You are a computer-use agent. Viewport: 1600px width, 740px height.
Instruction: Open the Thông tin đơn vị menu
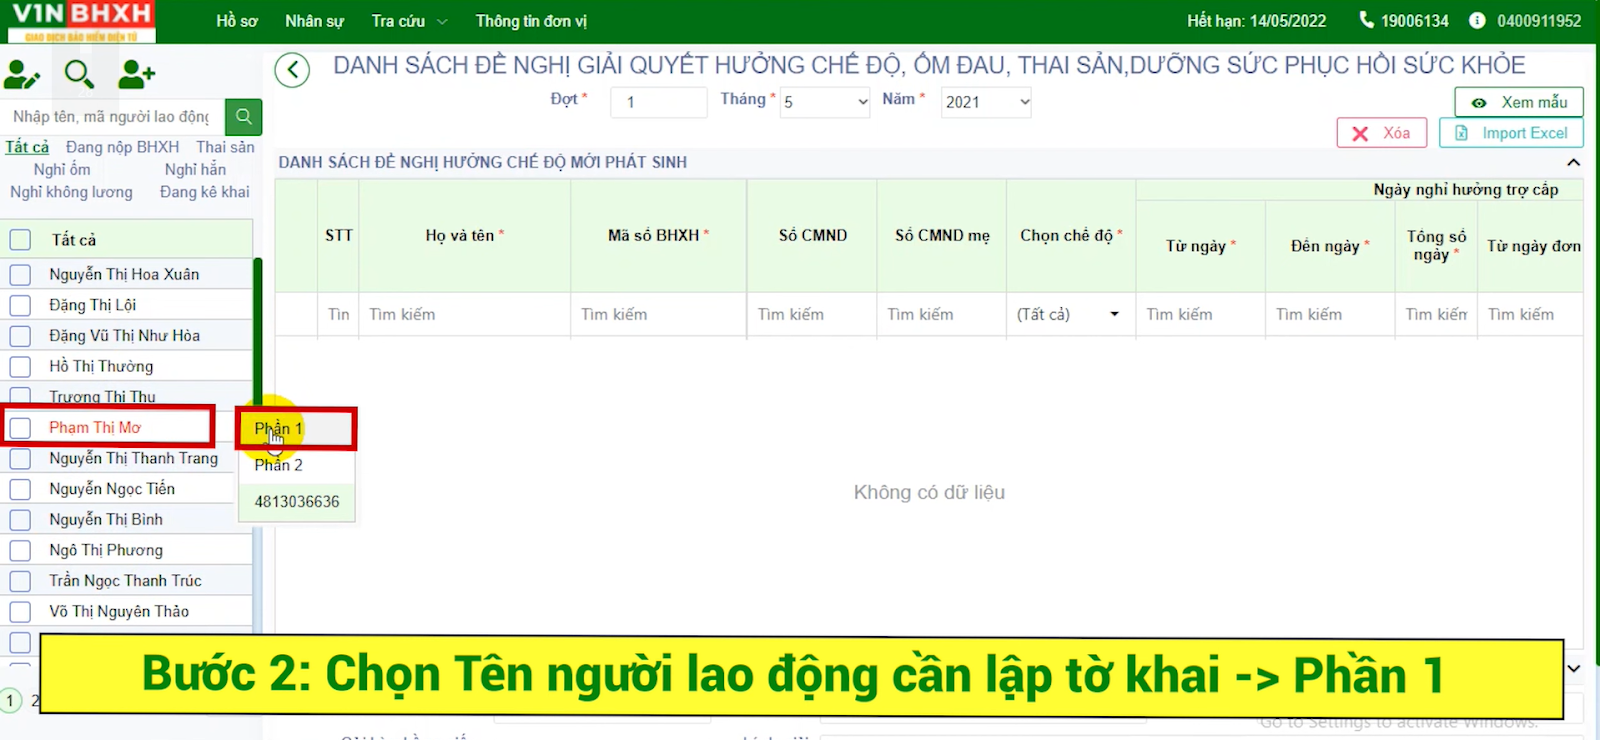[531, 21]
